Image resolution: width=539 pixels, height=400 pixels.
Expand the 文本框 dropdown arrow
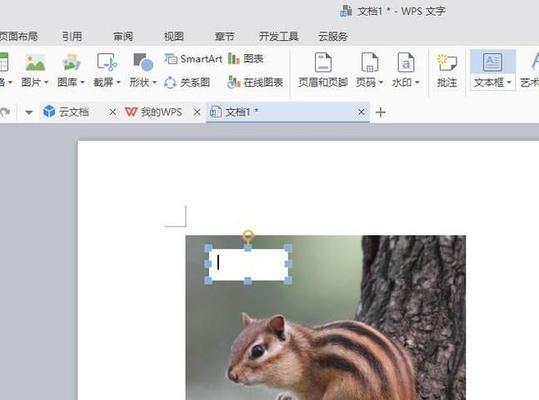point(509,82)
